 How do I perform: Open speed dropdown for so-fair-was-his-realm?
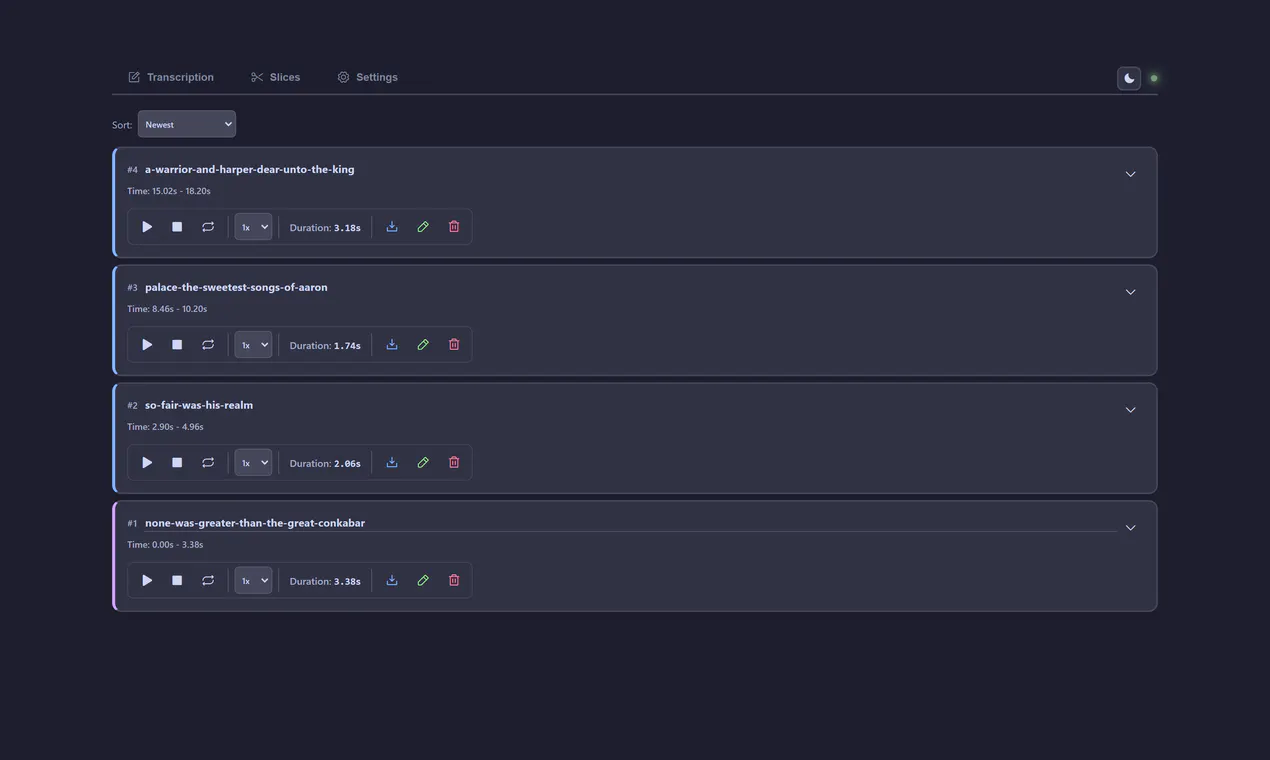tap(253, 463)
